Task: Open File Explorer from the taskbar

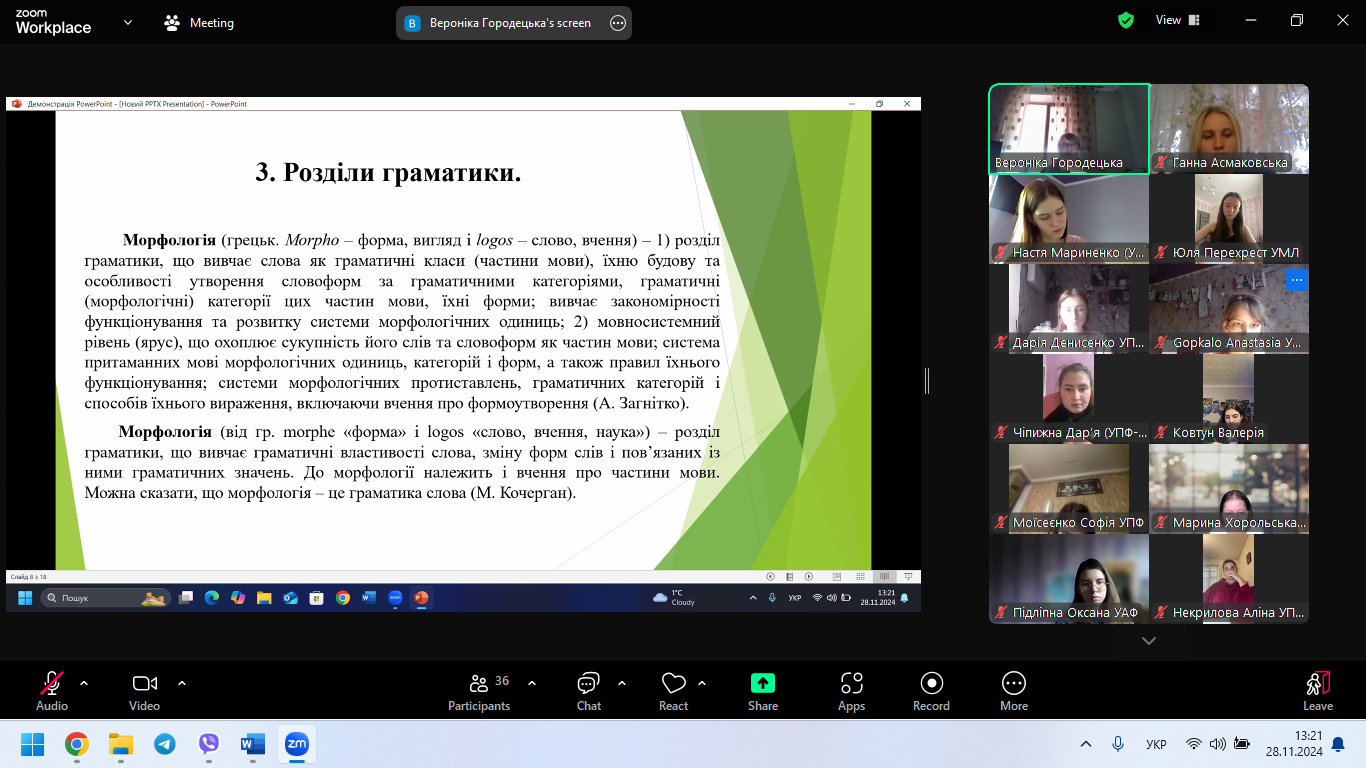Action: [121, 744]
